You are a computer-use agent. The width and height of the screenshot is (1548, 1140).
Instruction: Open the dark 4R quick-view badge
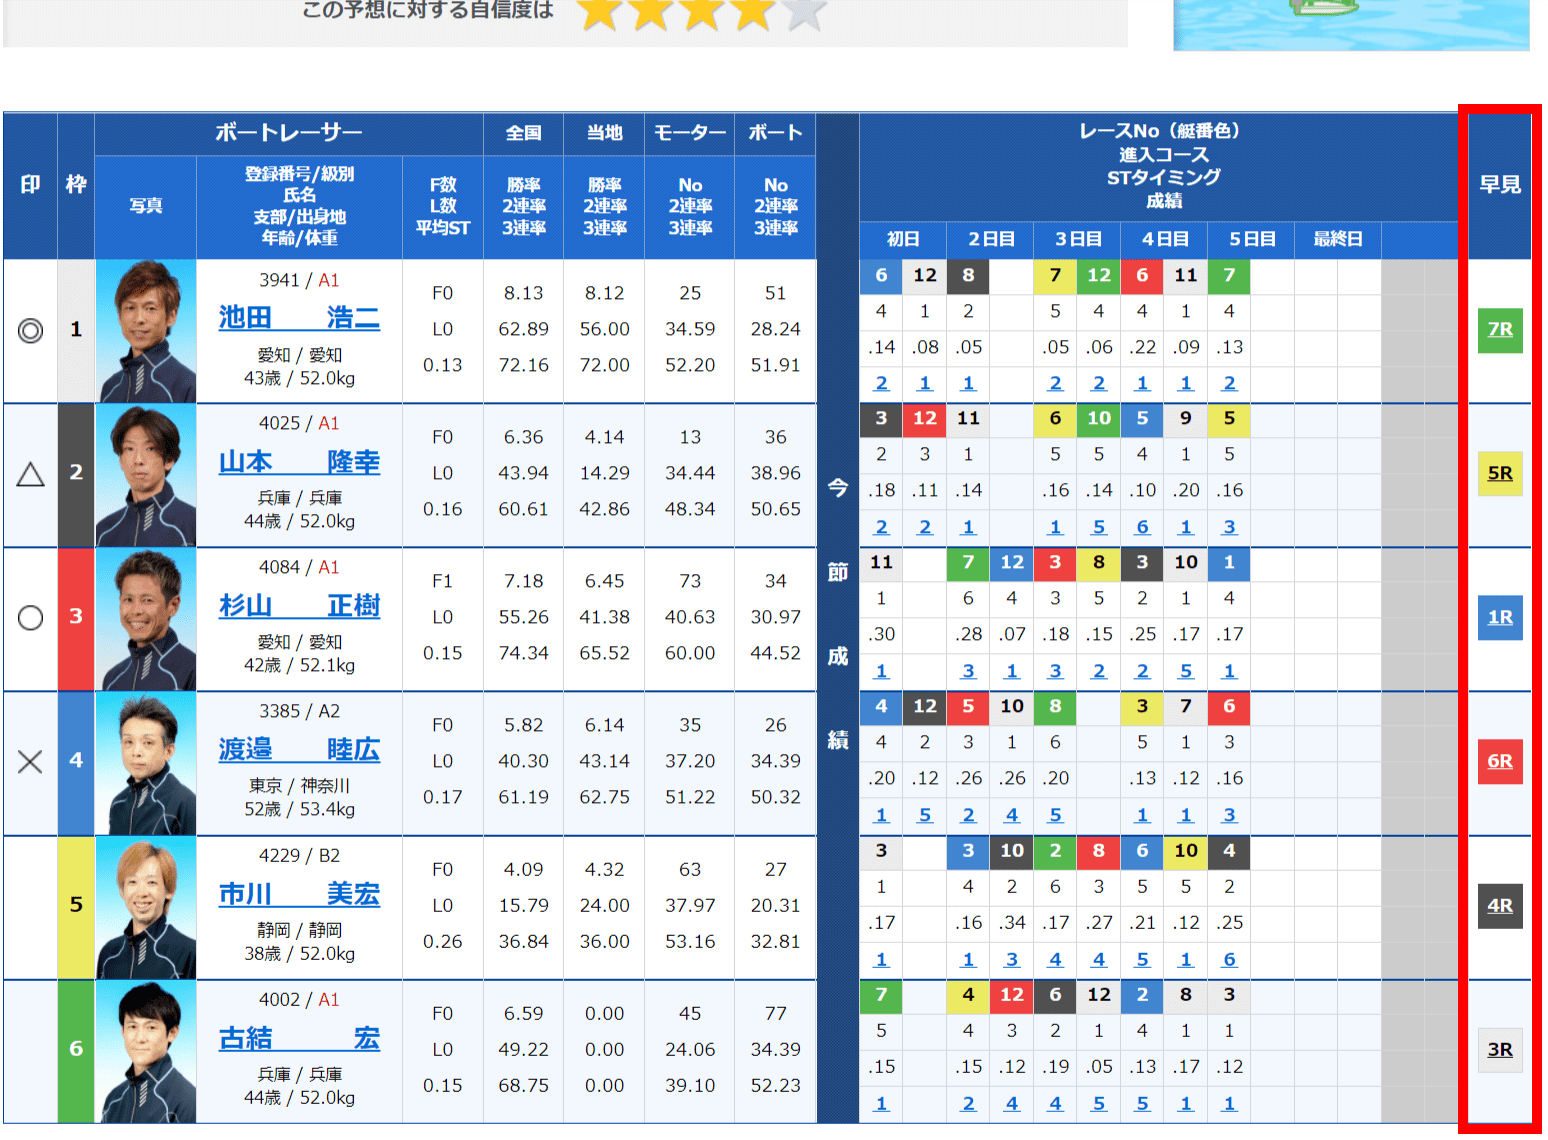point(1499,906)
